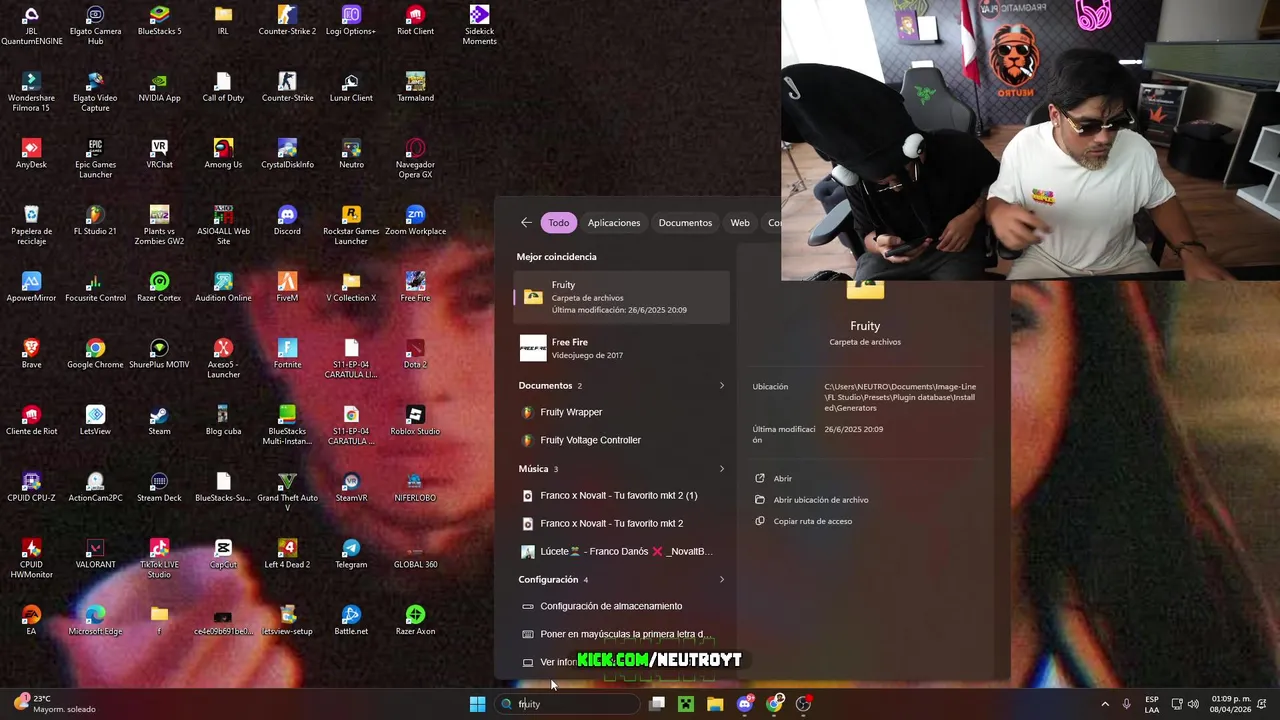Open the CapCut desktop shortcut
This screenshot has height=720, width=1280.
(x=223, y=554)
